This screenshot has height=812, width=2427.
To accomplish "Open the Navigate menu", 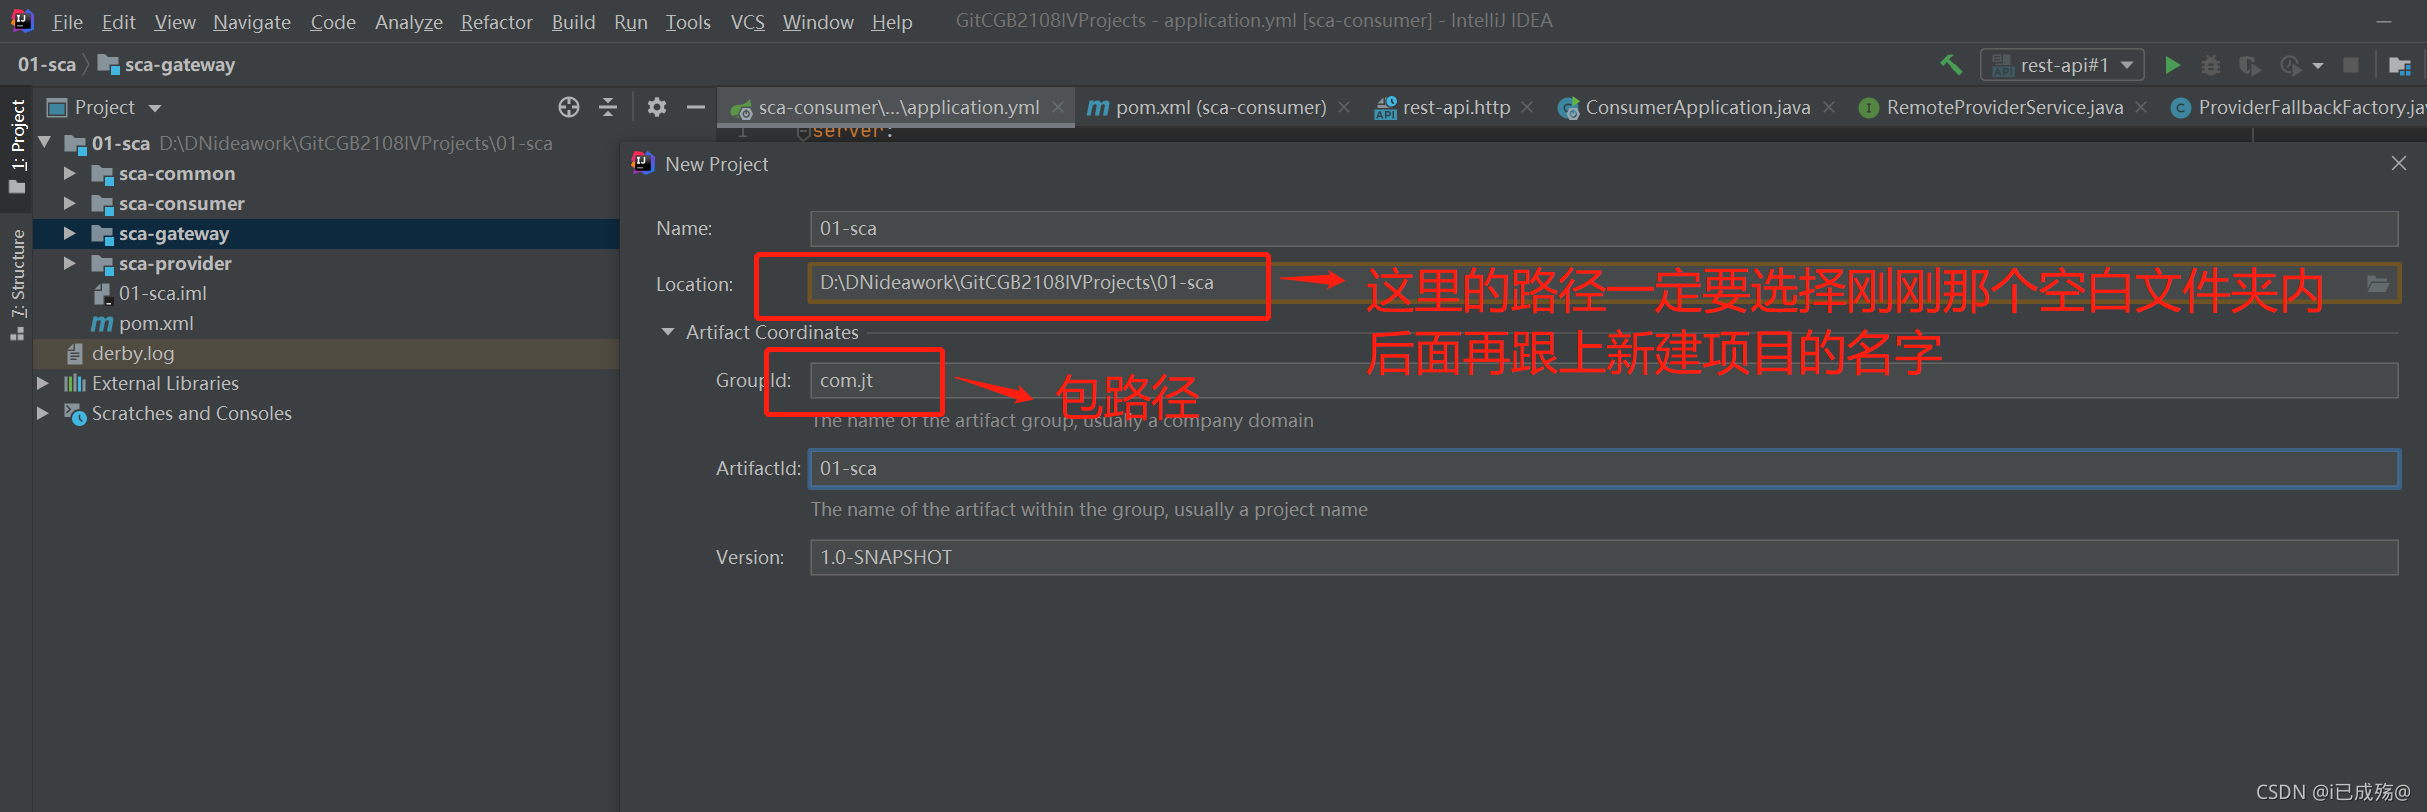I will (x=251, y=22).
